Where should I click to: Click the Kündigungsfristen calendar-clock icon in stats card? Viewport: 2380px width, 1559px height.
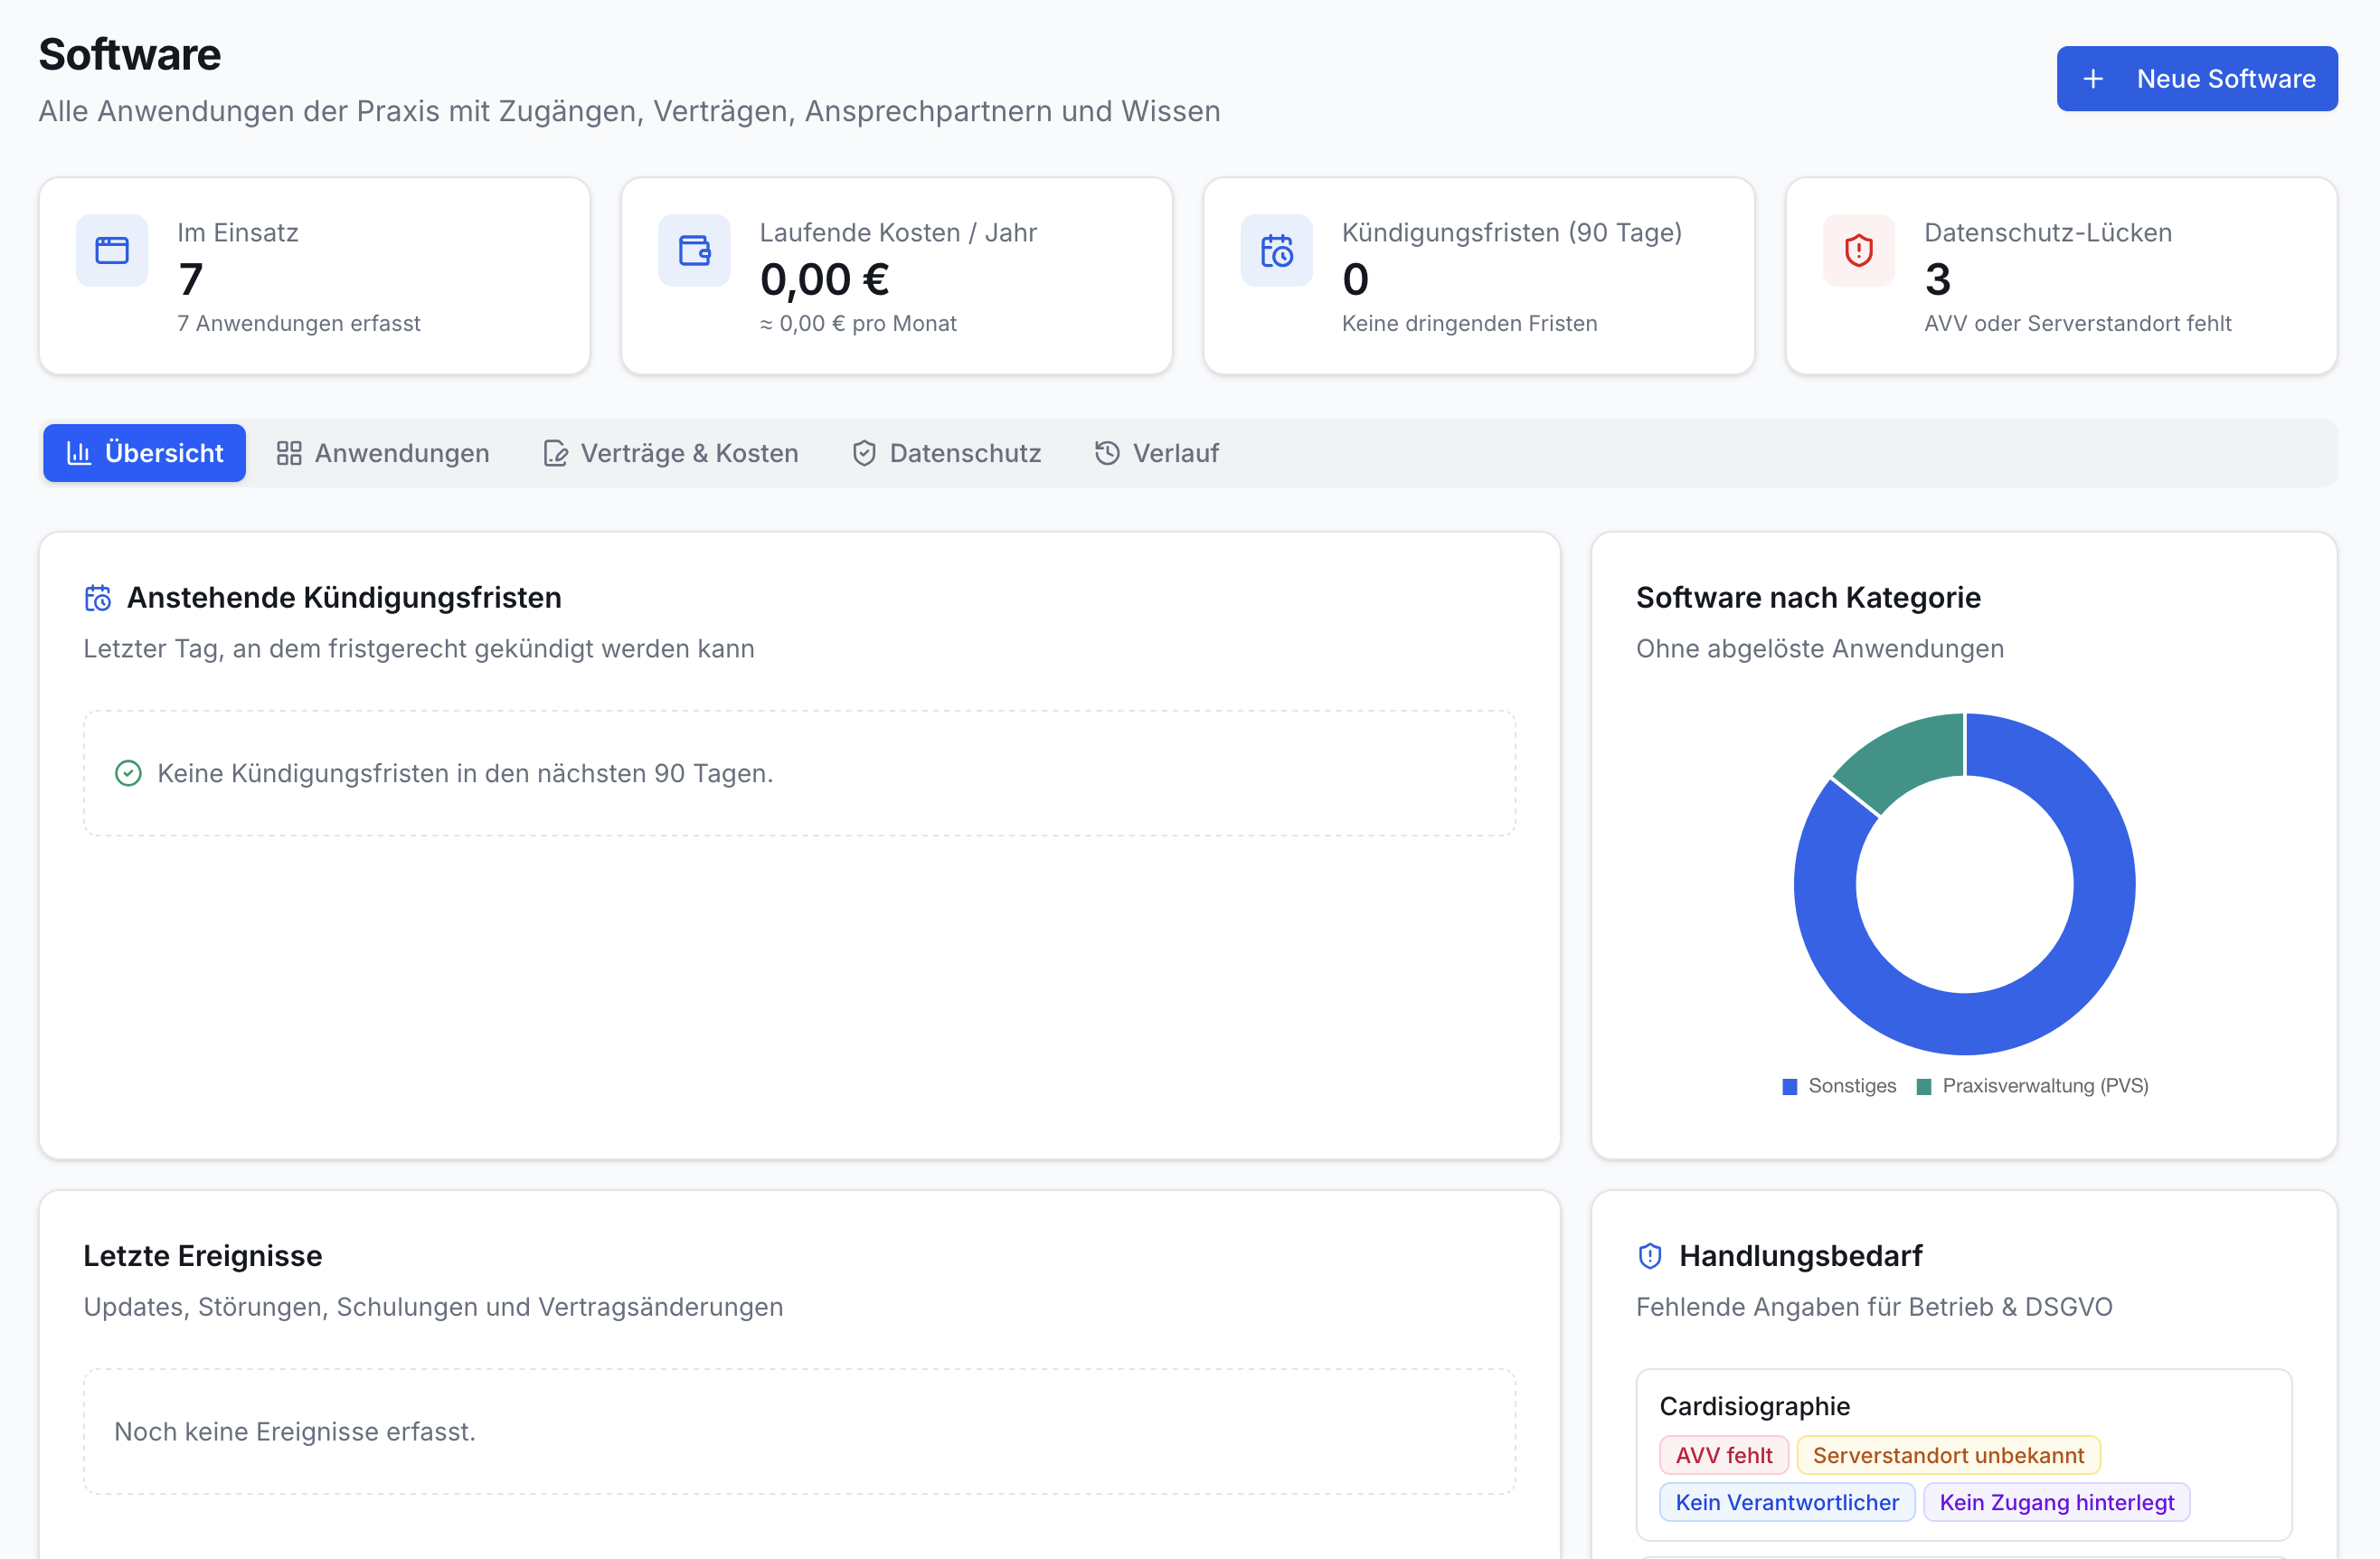1276,250
